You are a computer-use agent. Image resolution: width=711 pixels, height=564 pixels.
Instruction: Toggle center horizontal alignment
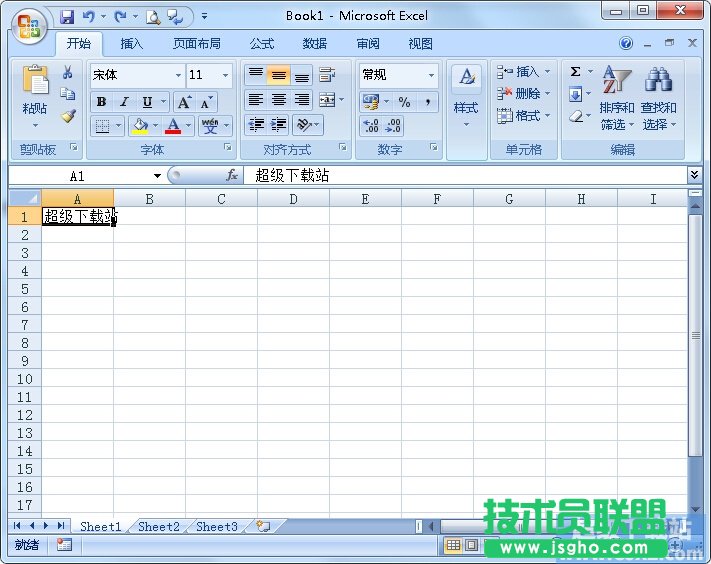279,100
